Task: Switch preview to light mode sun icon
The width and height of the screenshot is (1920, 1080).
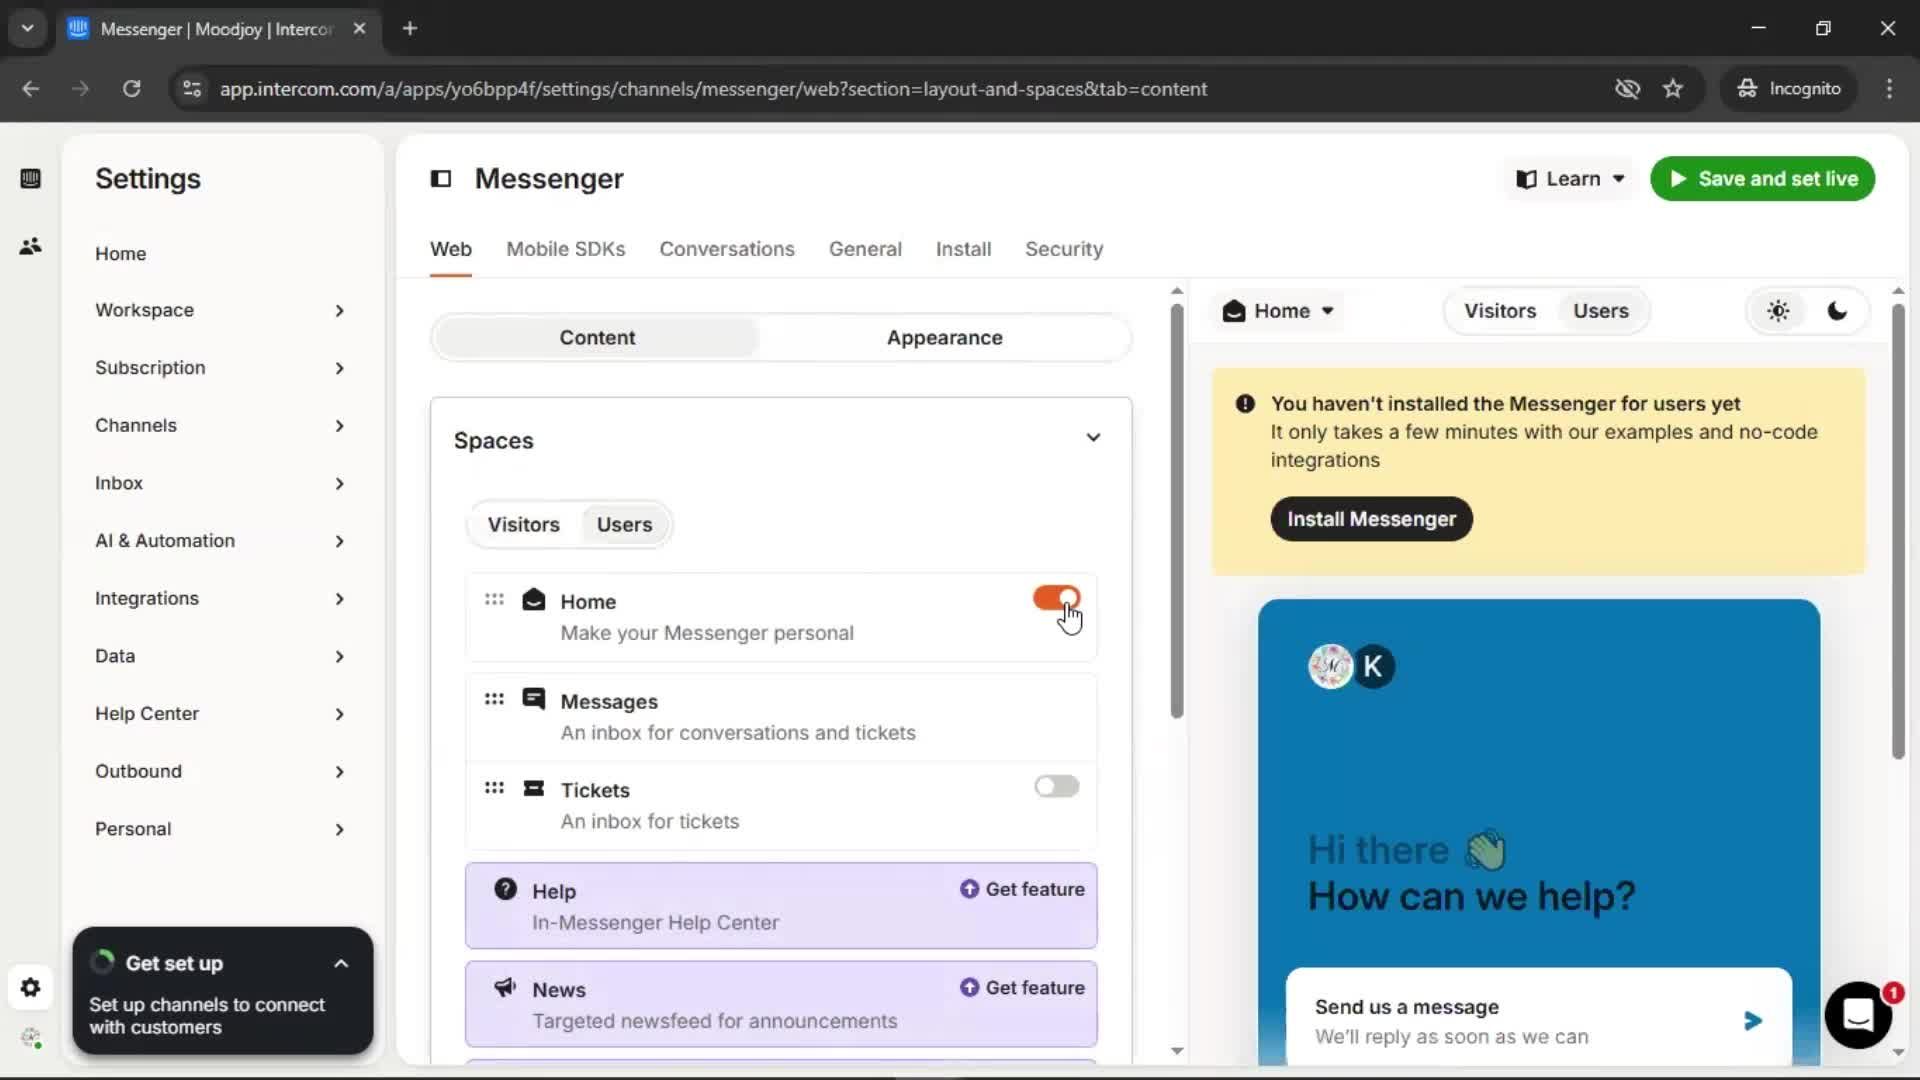Action: (1778, 311)
